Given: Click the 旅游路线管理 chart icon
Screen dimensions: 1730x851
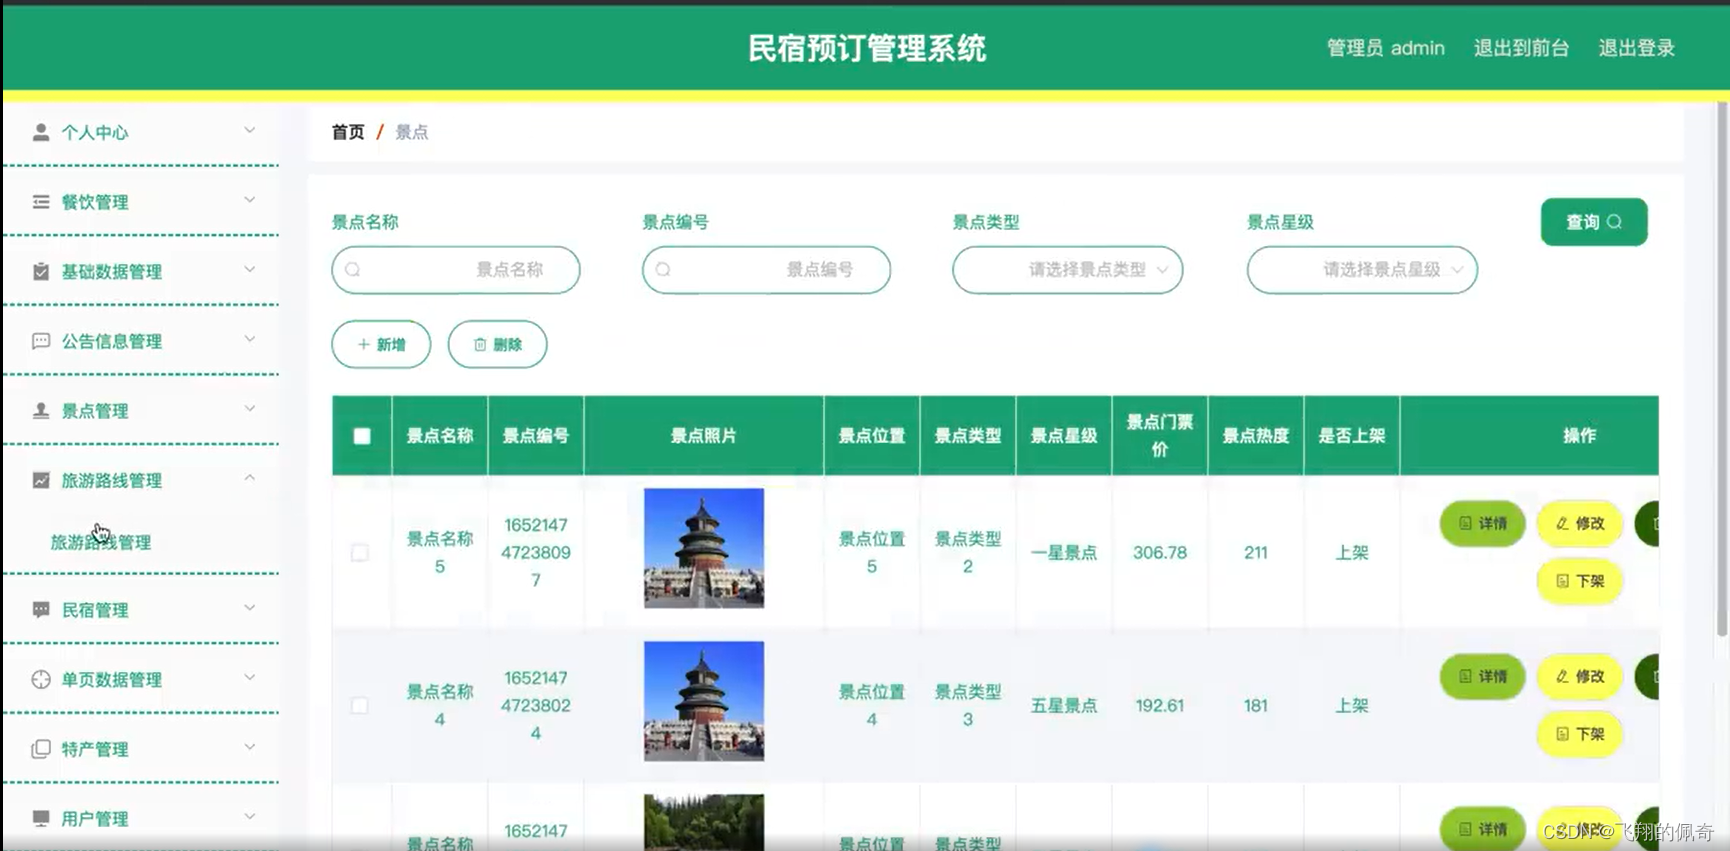Looking at the screenshot, I should (41, 480).
